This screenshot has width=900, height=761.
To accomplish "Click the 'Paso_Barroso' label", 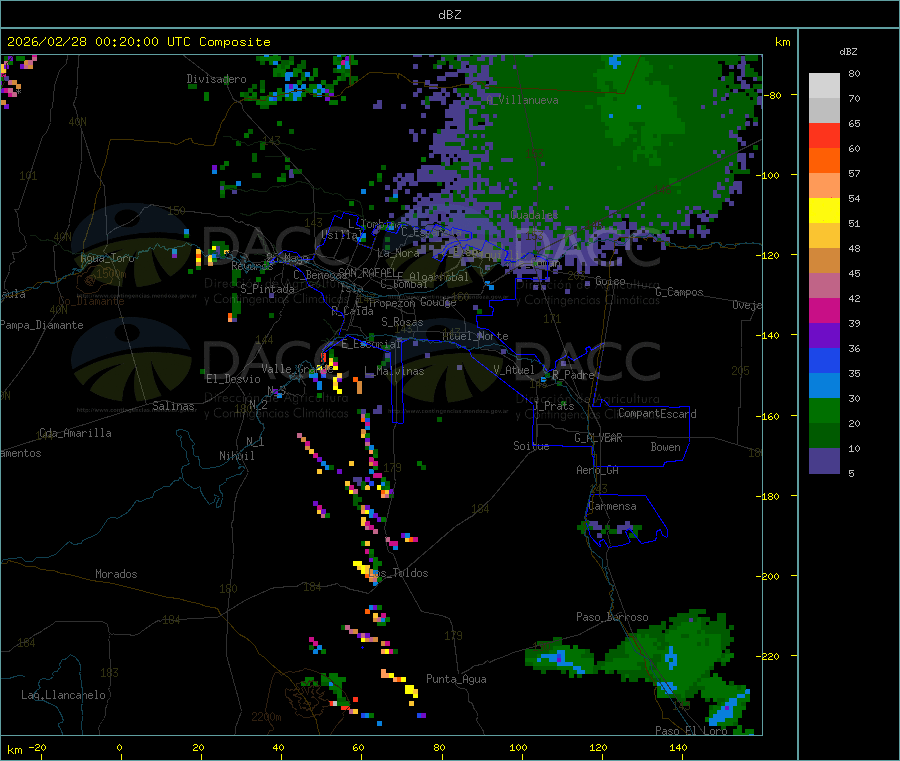I will pyautogui.click(x=612, y=617).
